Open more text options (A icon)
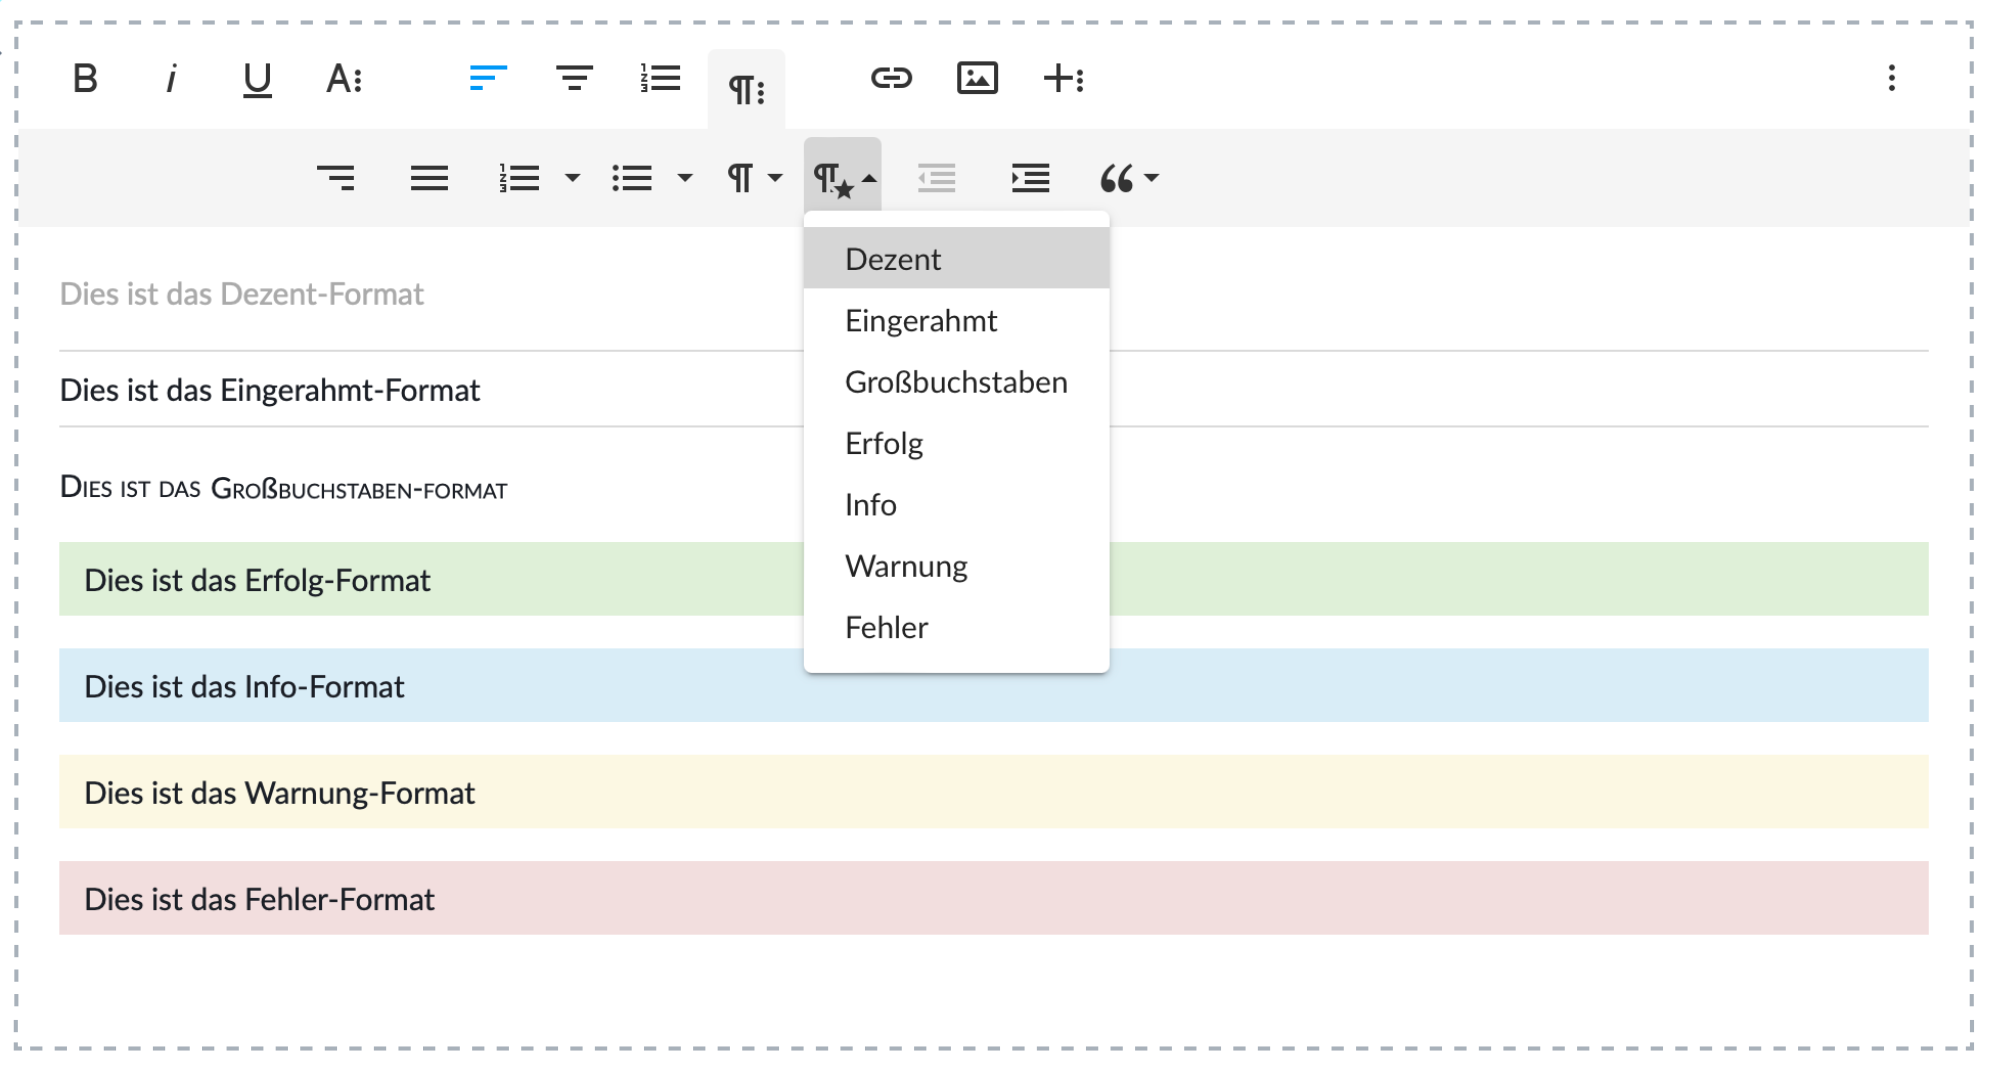 (344, 78)
